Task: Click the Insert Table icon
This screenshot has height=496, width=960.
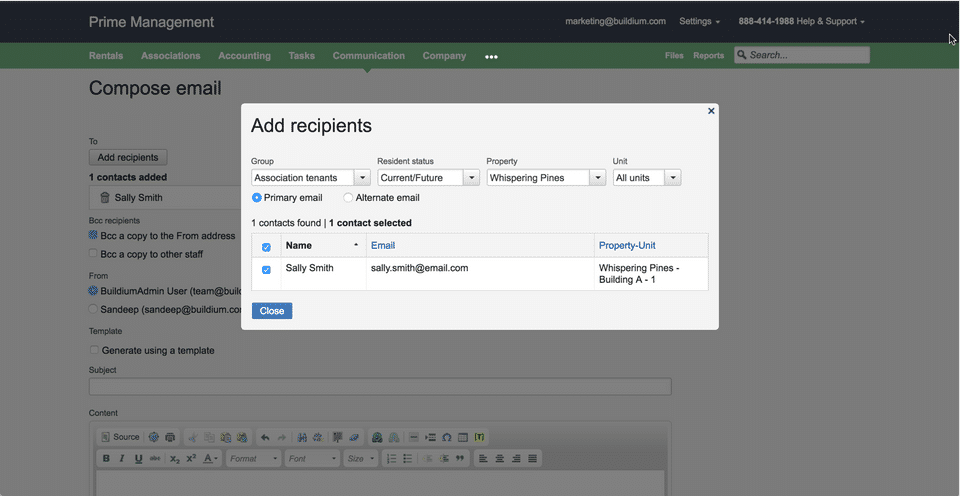Action: pos(463,437)
